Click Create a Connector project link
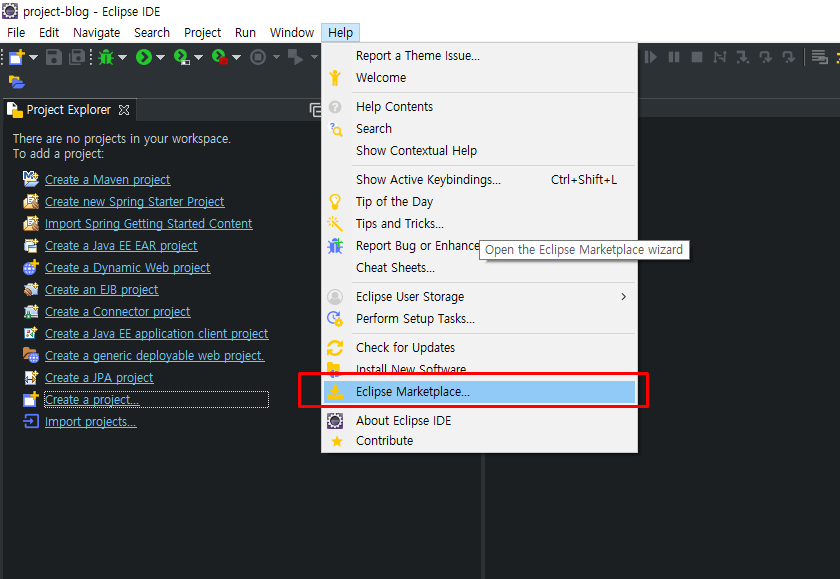This screenshot has width=840, height=579. click(x=117, y=311)
